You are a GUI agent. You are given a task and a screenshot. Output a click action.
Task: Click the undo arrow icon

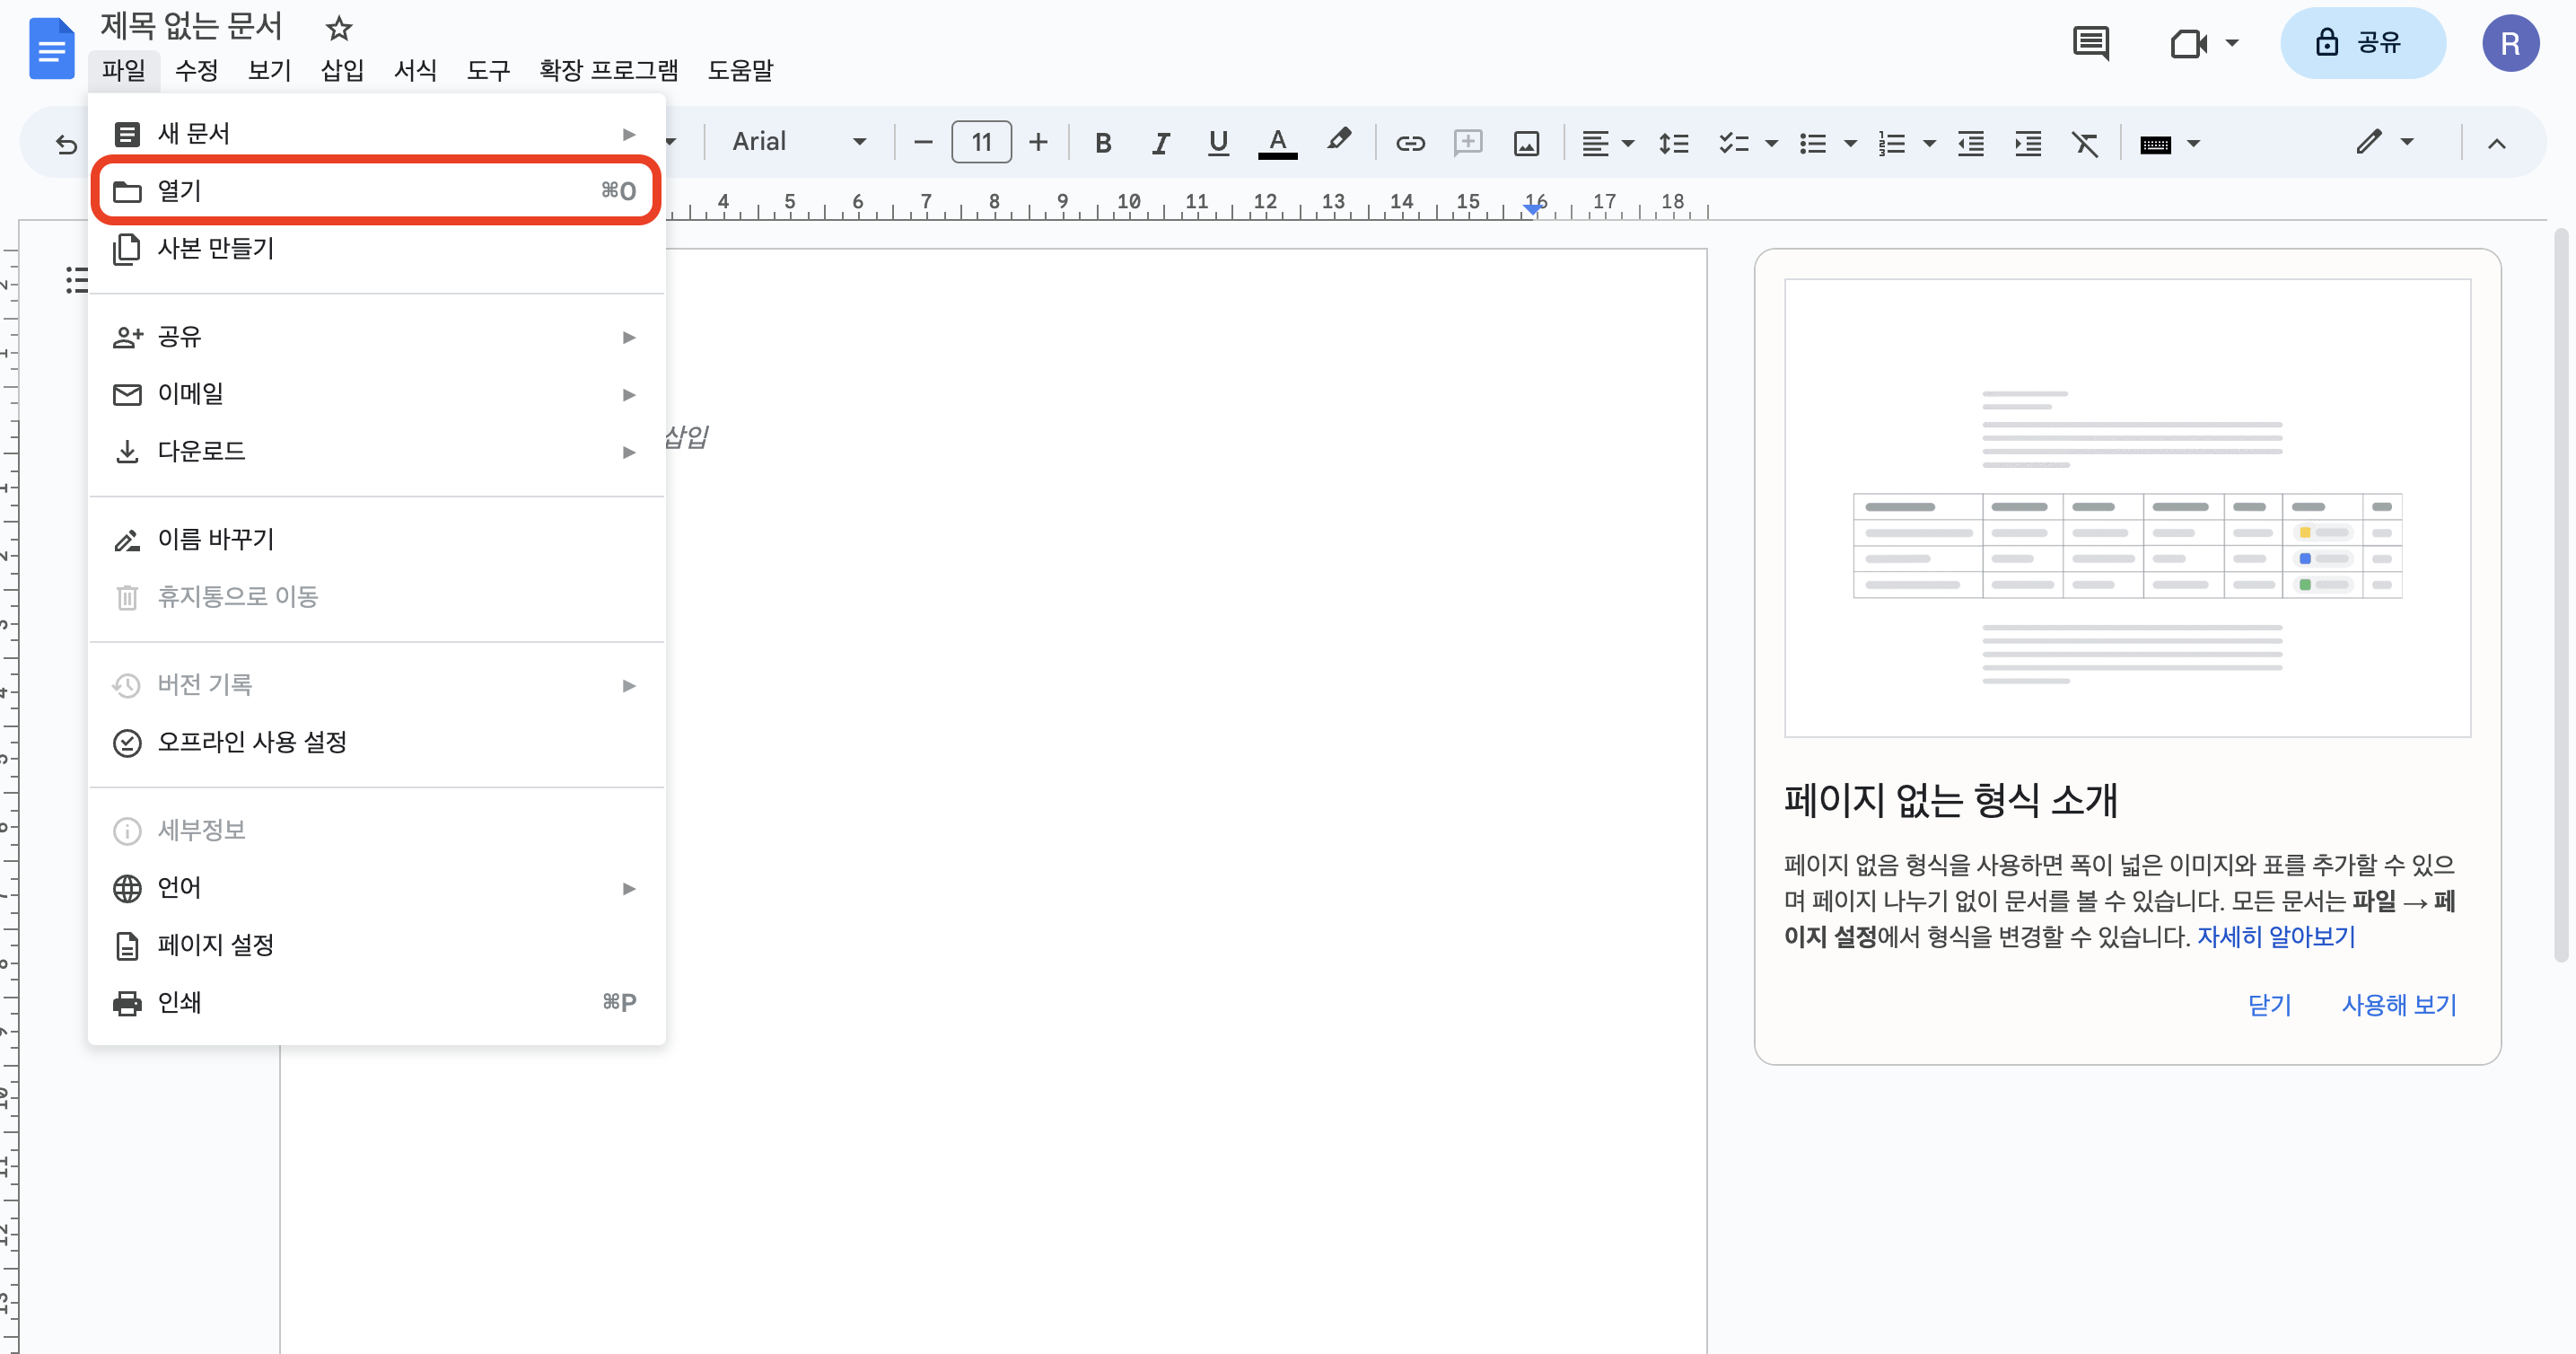[x=66, y=145]
